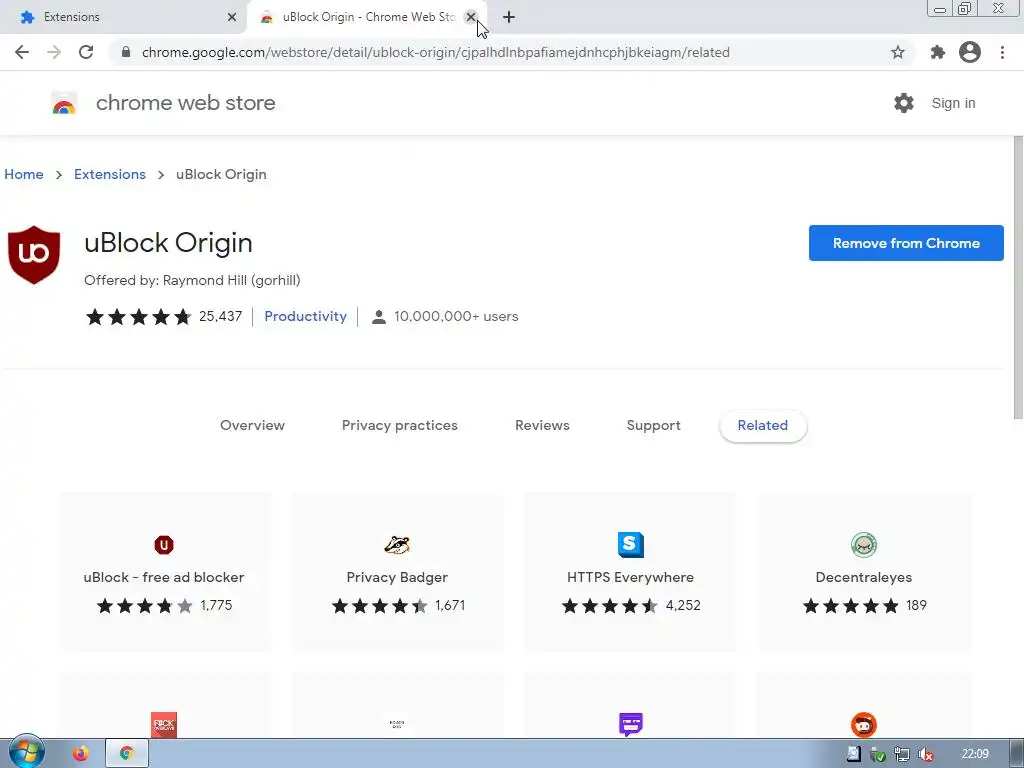Open the Chrome profile avatar menu
Screen dimensions: 1024x768
[970, 52]
